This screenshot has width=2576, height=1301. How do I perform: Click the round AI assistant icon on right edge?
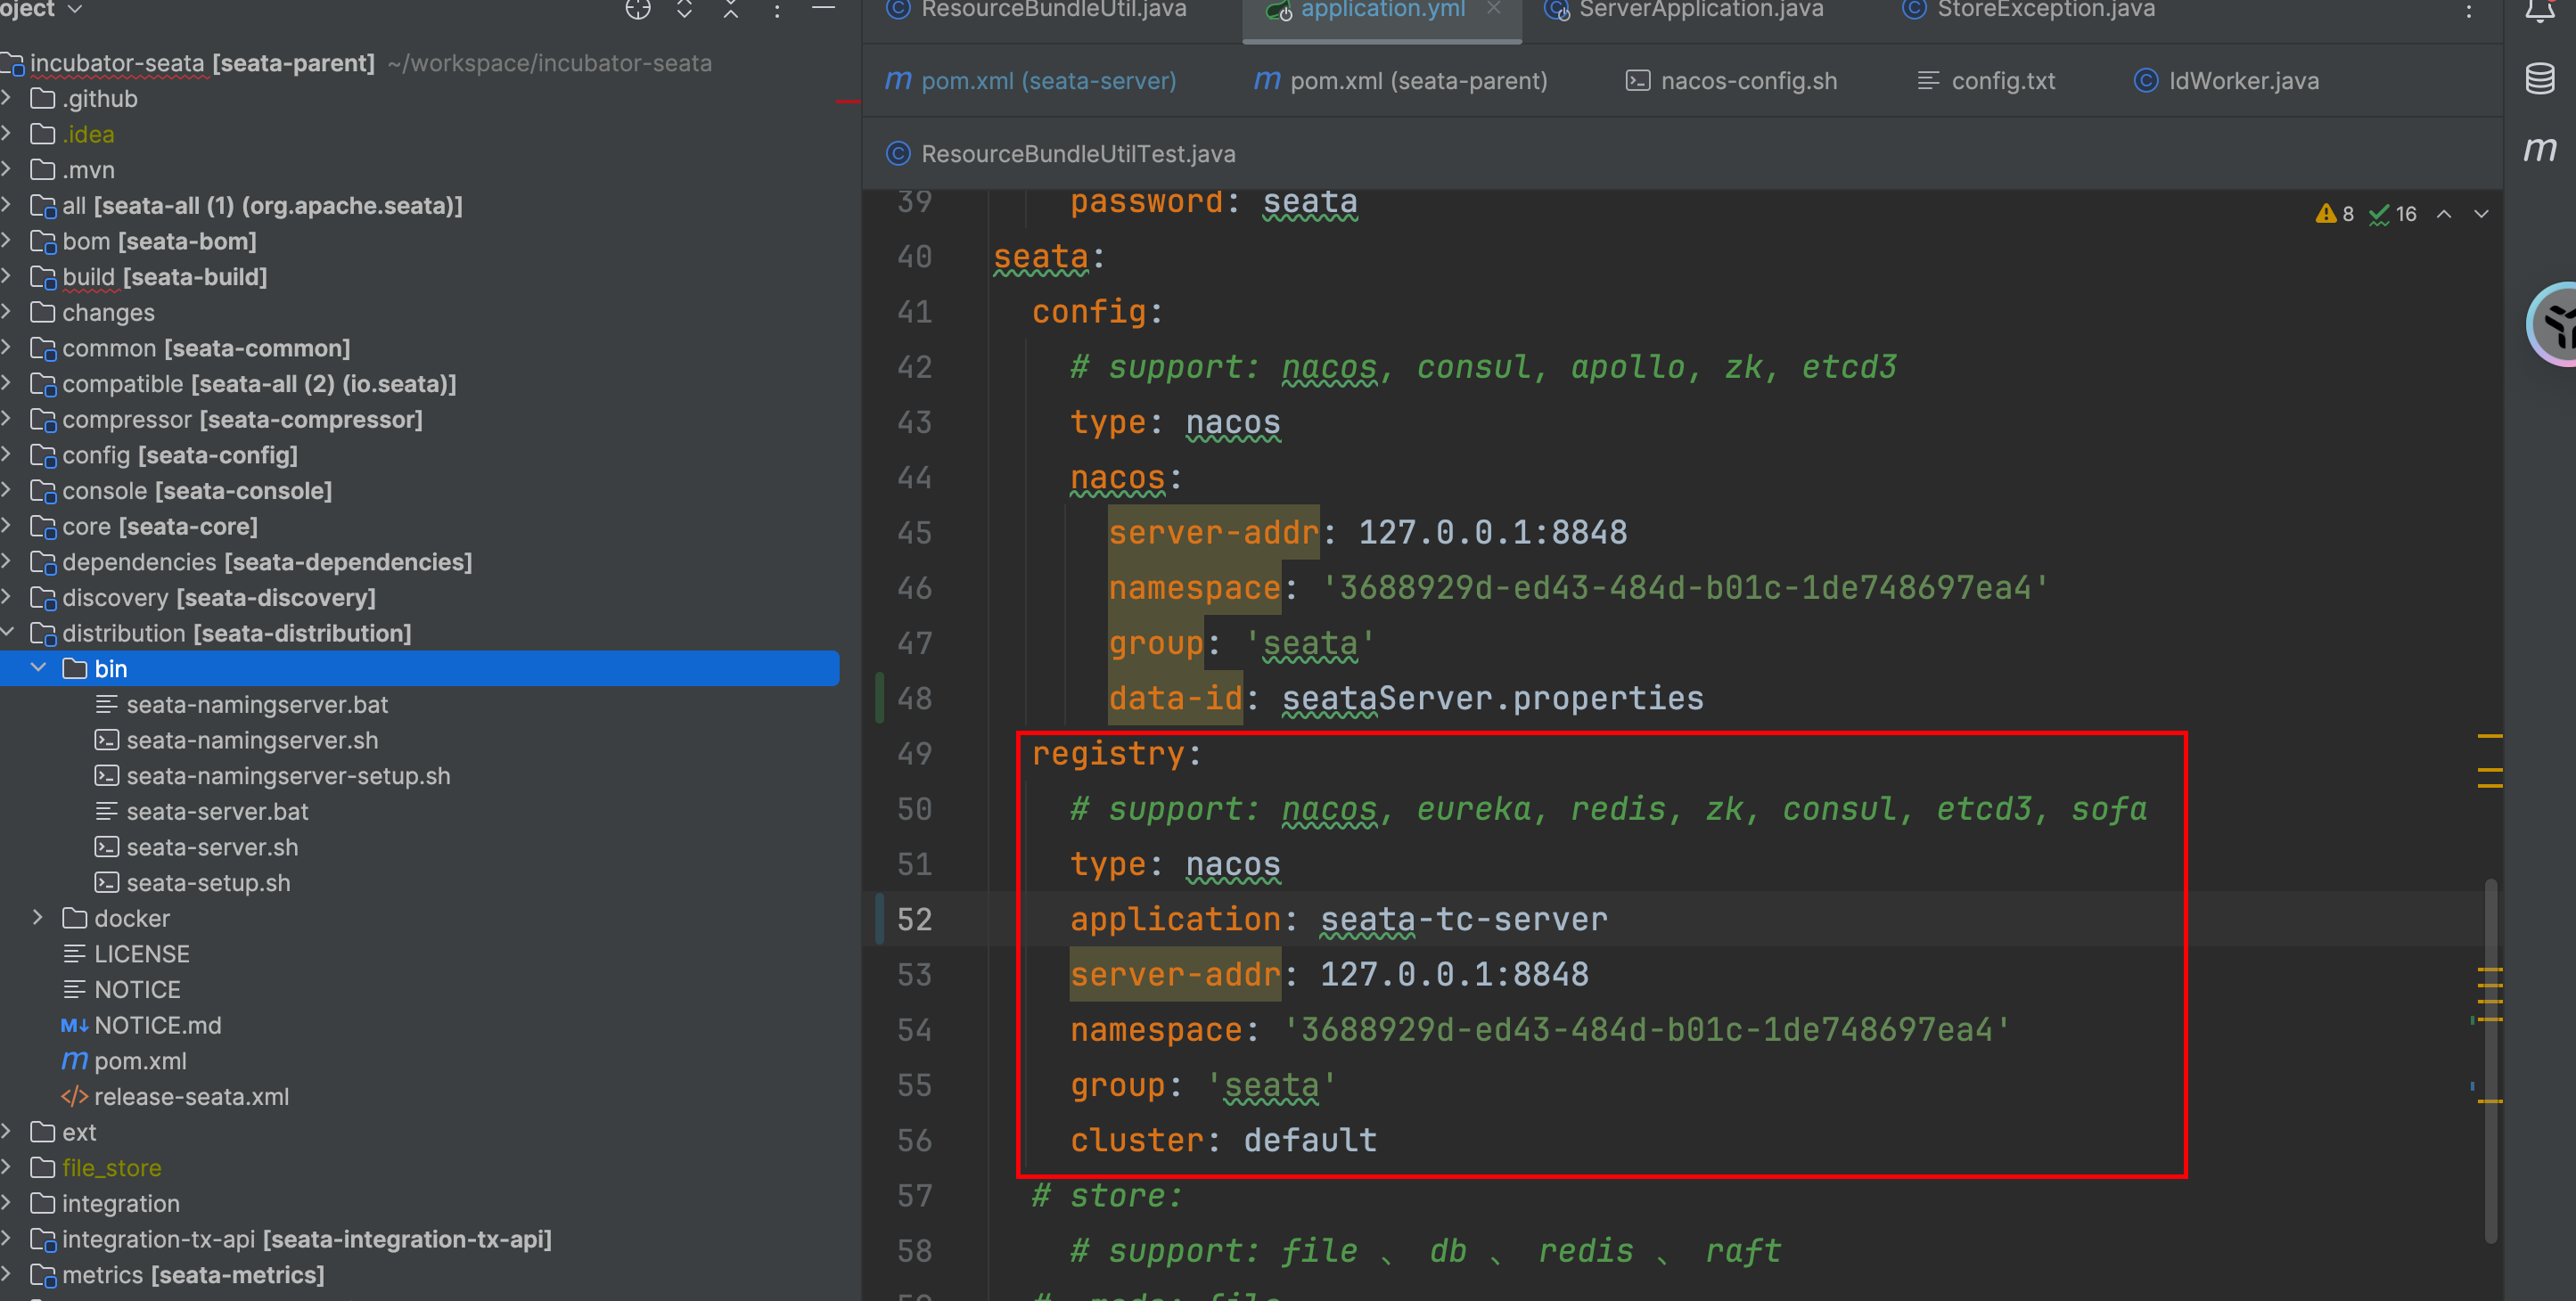pos(2556,325)
